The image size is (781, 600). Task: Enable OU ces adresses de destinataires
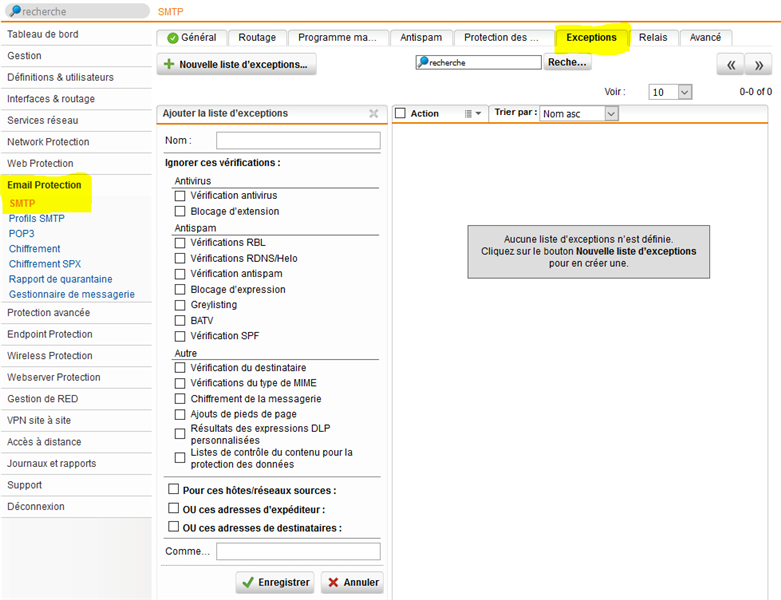point(173,526)
